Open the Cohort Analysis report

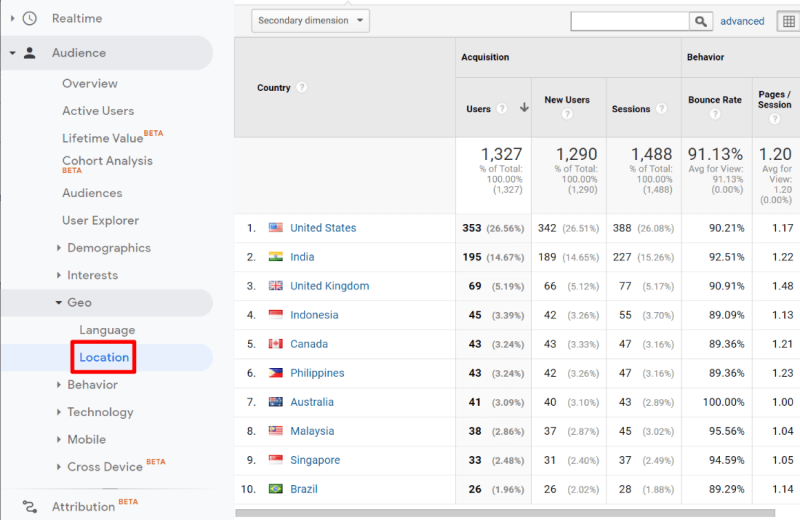click(107, 161)
